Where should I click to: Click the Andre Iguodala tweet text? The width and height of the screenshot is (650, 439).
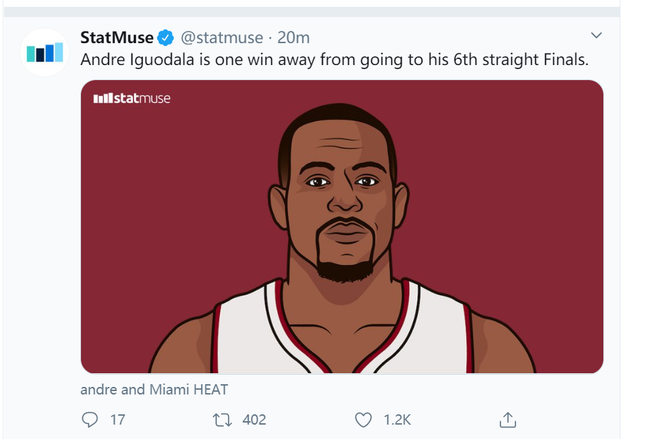click(334, 60)
